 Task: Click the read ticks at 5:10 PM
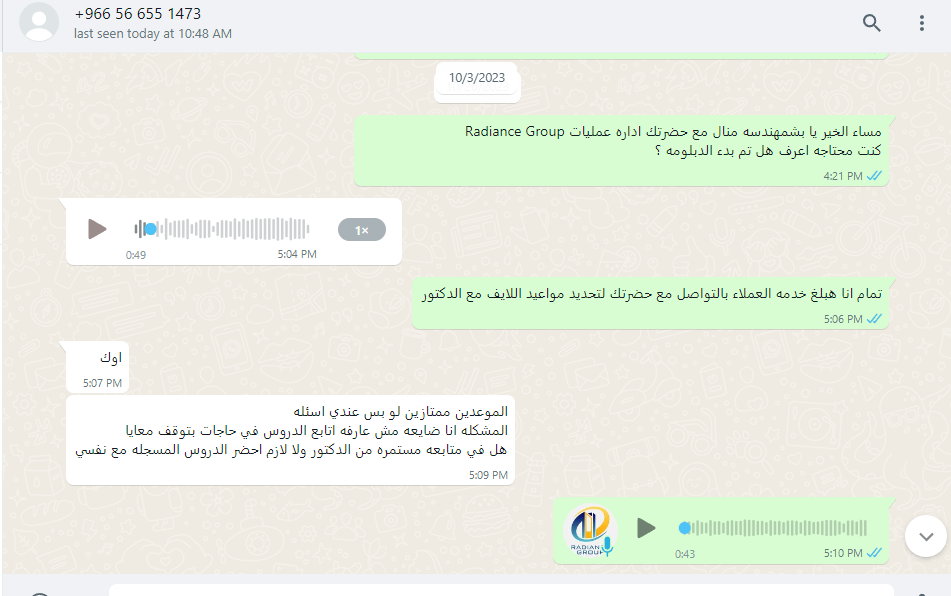tap(874, 553)
